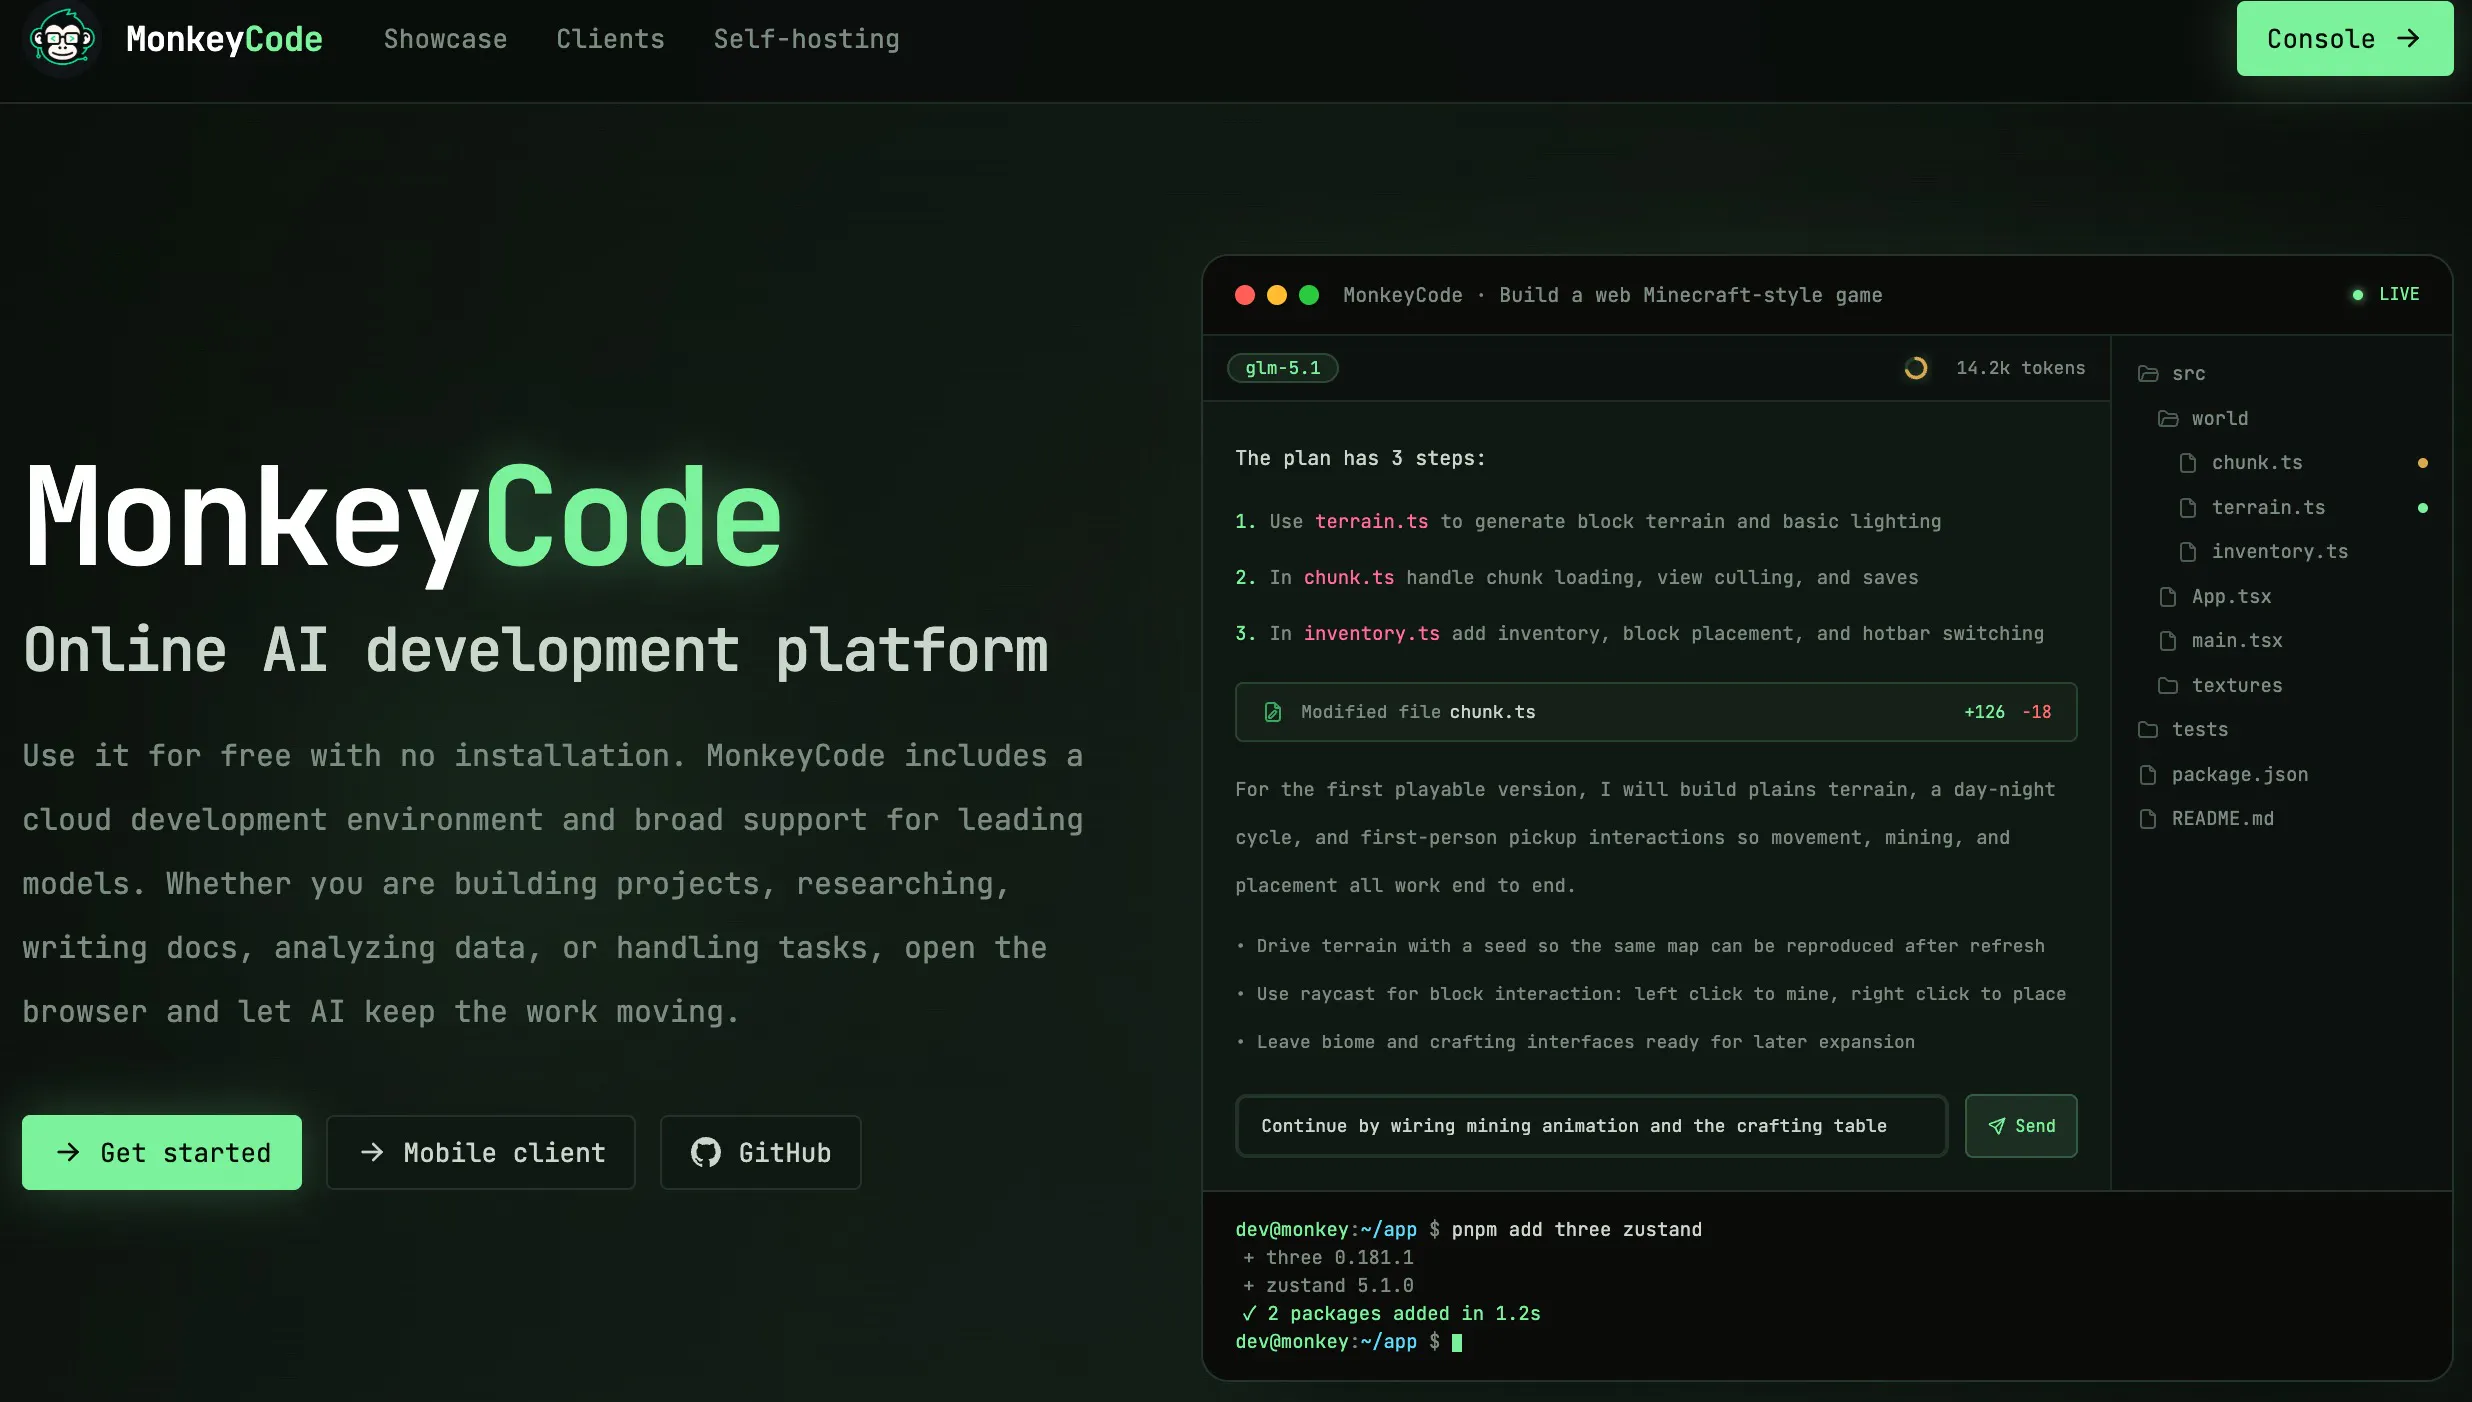This screenshot has width=2472, height=1402.
Task: Click the file icon next to terrain.ts
Action: [x=2187, y=508]
